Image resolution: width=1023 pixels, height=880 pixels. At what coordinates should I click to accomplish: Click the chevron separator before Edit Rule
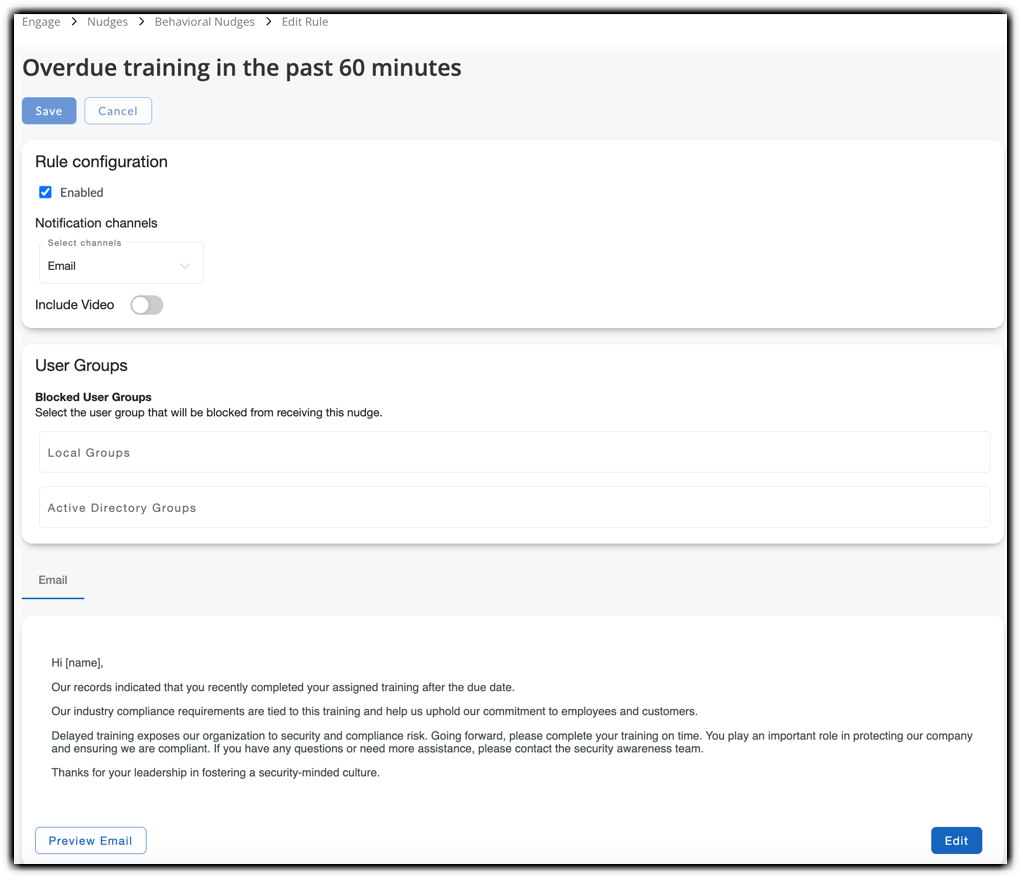click(x=268, y=22)
